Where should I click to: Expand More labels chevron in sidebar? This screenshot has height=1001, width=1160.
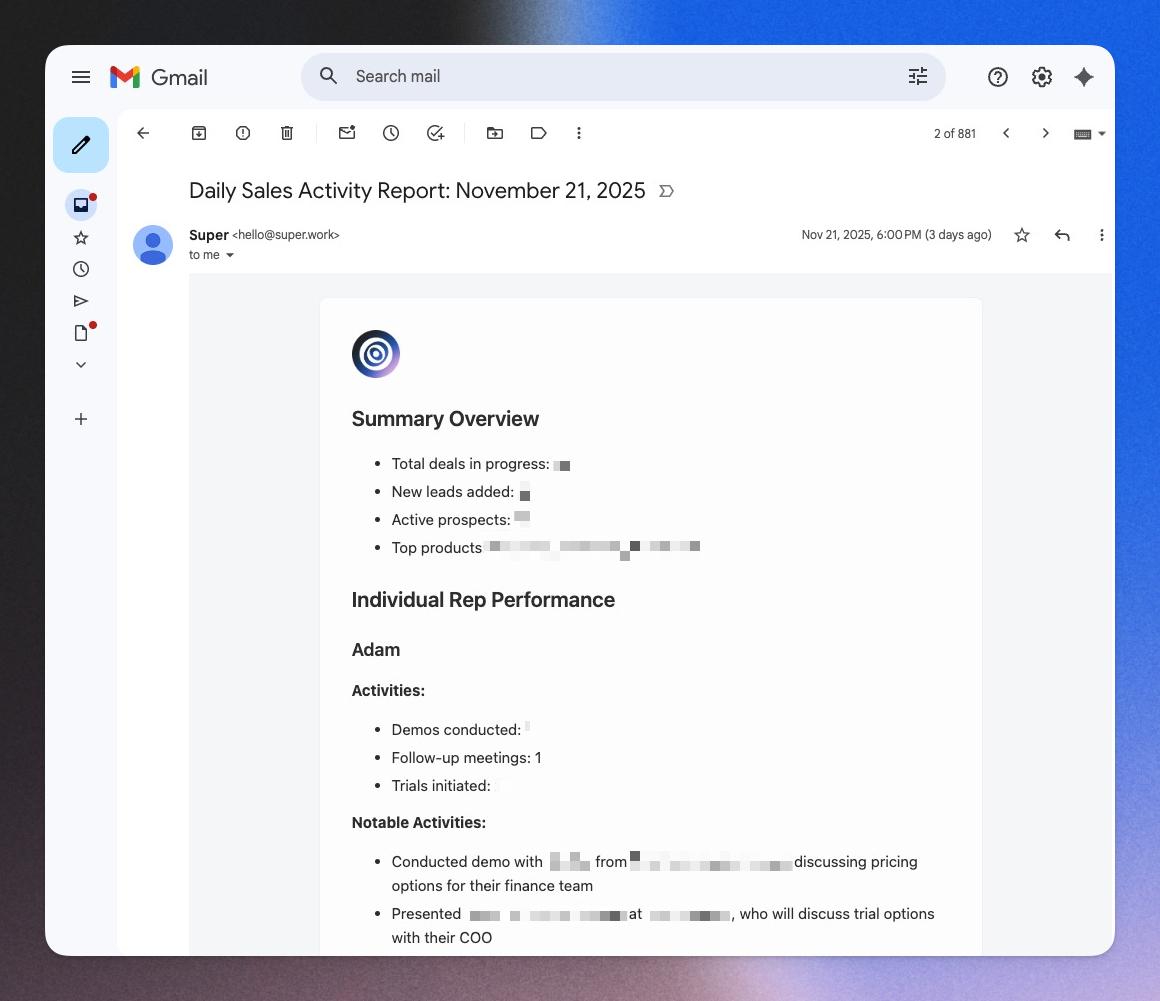click(81, 365)
